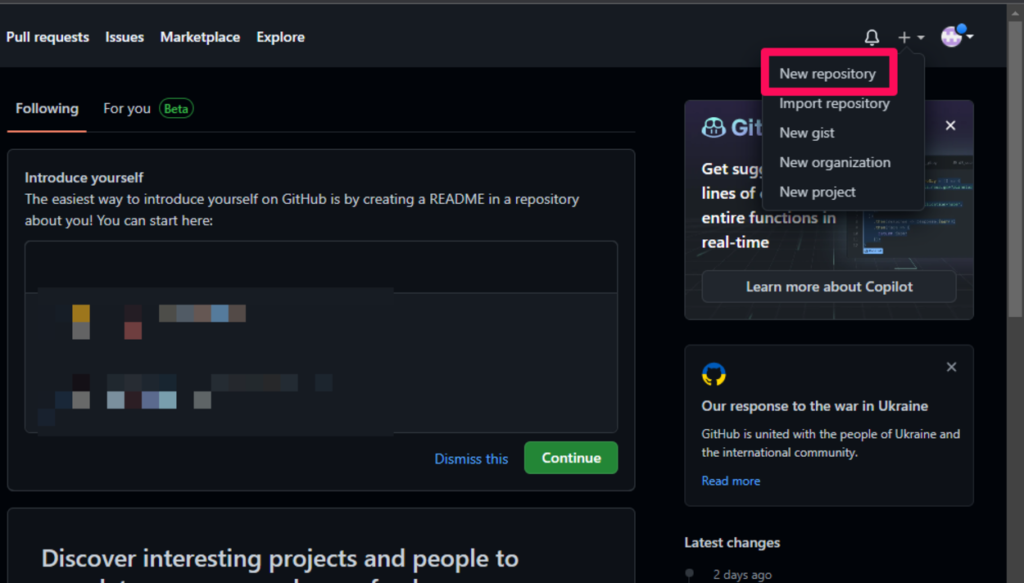Screen dimensions: 1024x583
Task: Open the Read more link
Action: point(730,481)
